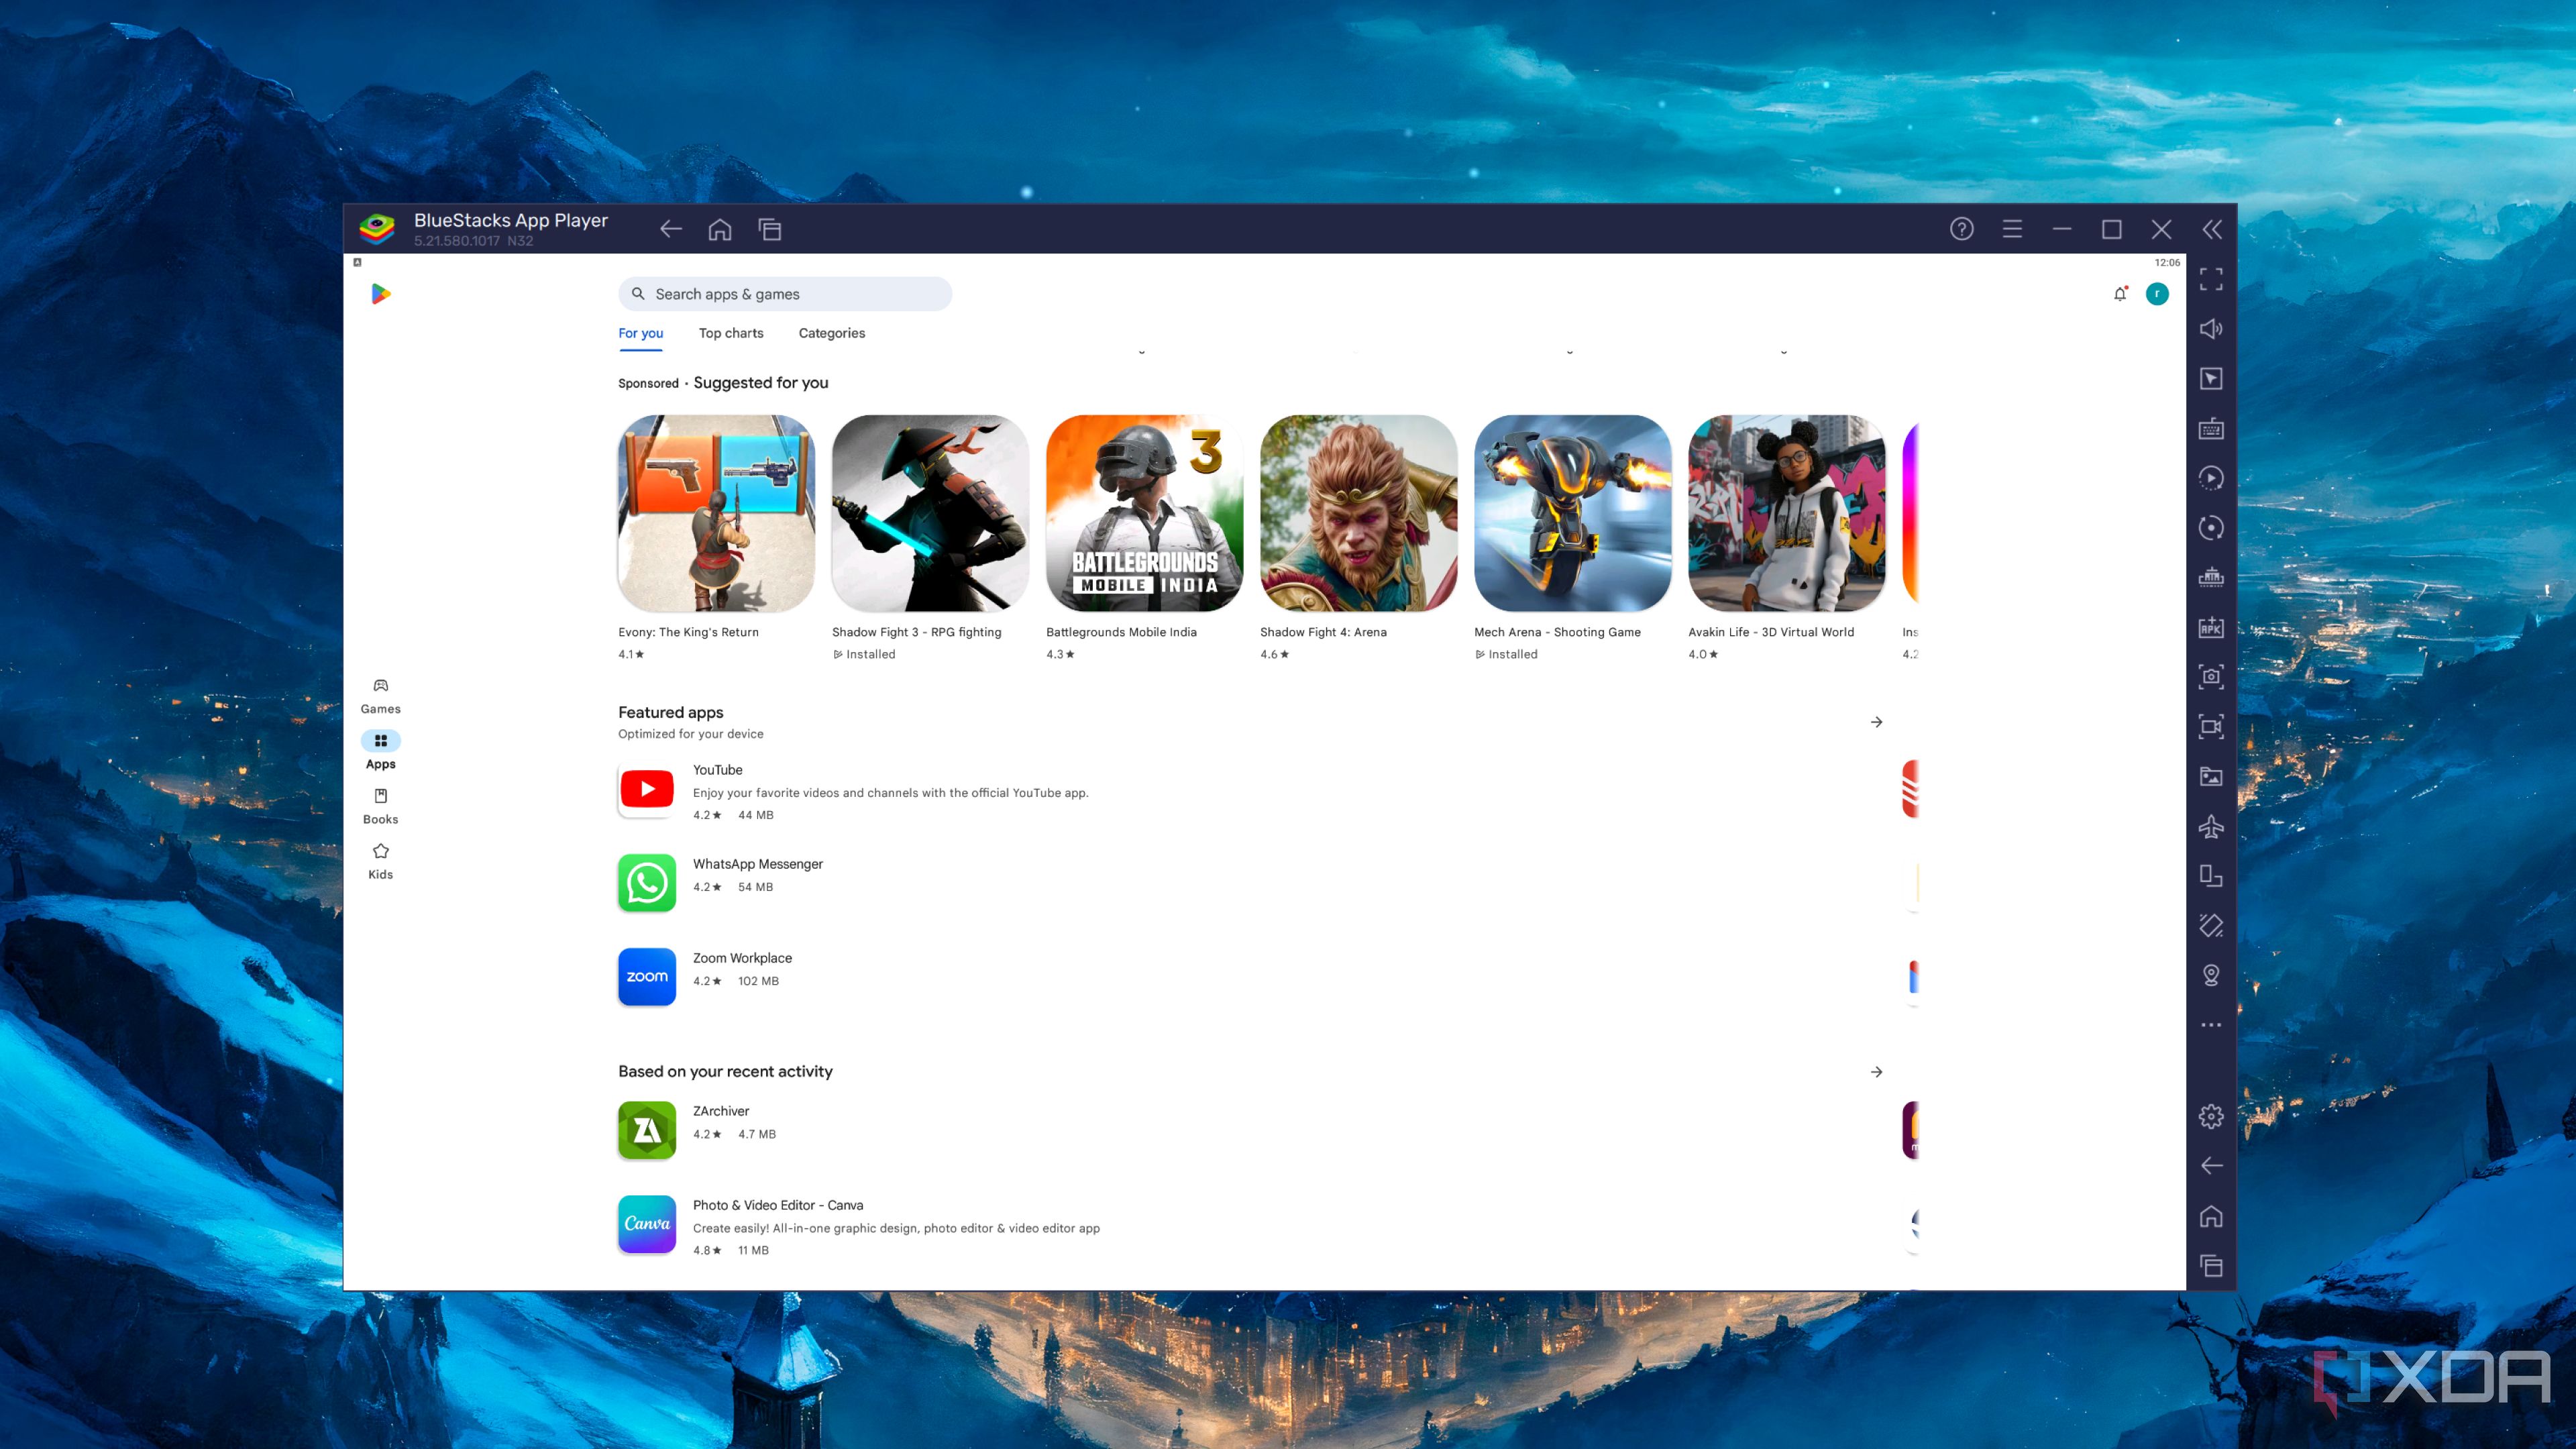Open Battlegrounds Mobile India thumbnail
This screenshot has width=2576, height=1449.
point(1144,513)
